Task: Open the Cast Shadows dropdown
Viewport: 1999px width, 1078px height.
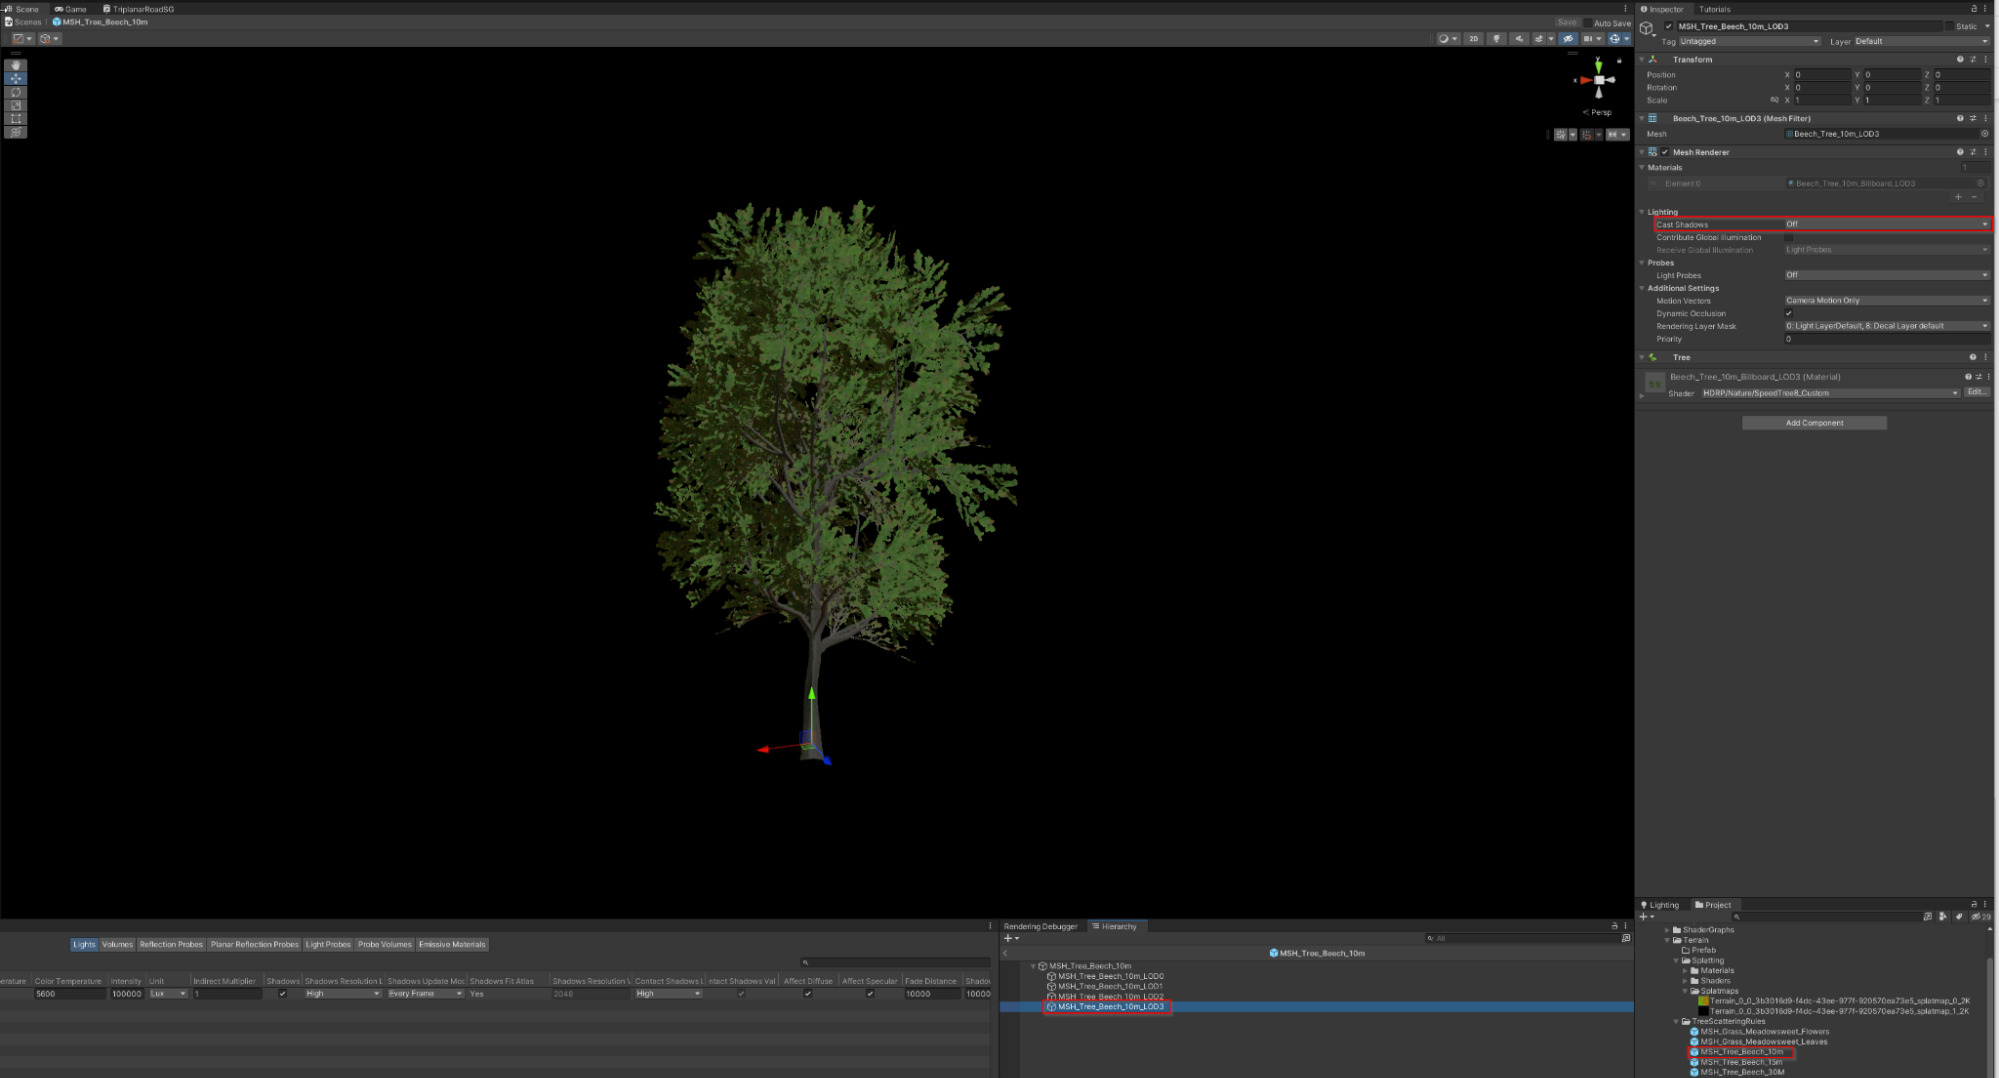Action: (x=1886, y=224)
